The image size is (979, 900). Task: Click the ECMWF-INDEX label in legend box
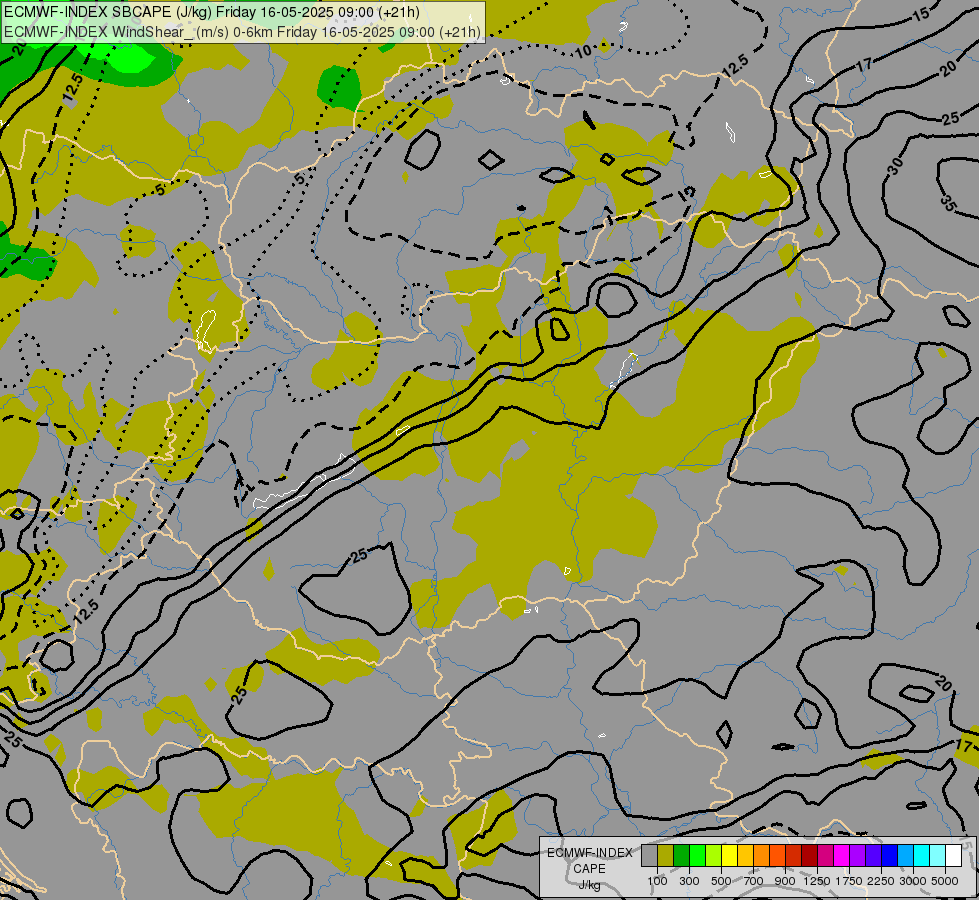(590, 853)
